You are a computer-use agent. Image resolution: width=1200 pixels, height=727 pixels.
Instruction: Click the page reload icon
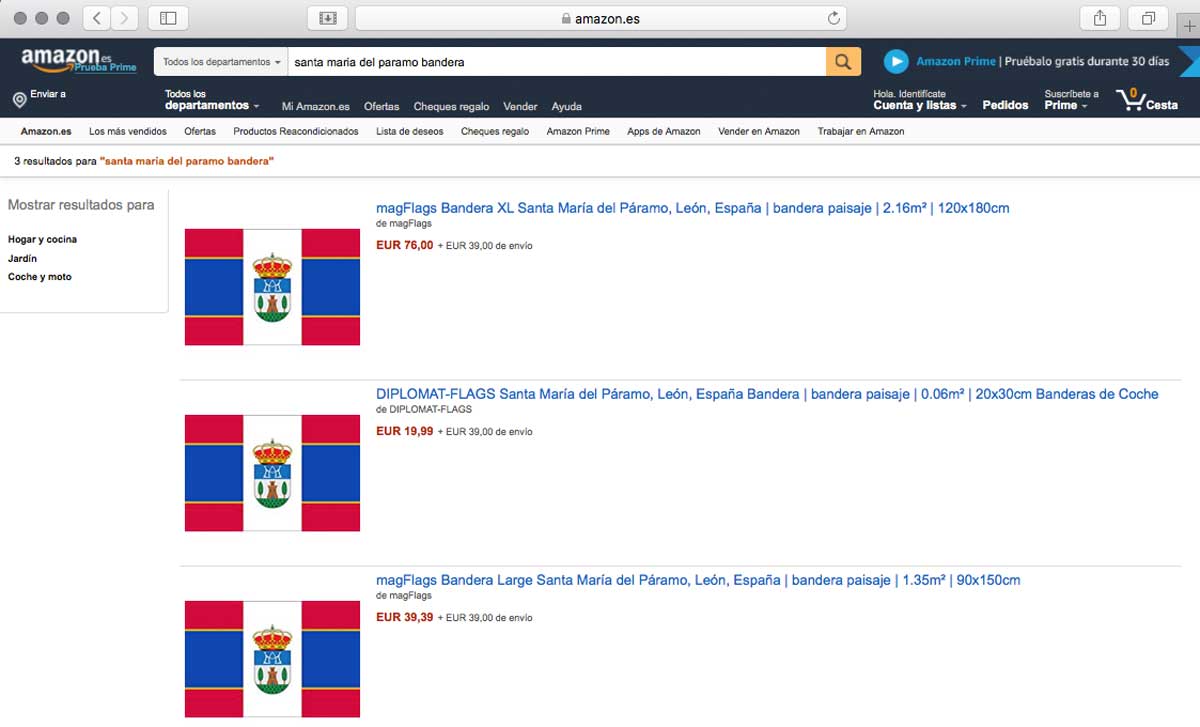(834, 18)
